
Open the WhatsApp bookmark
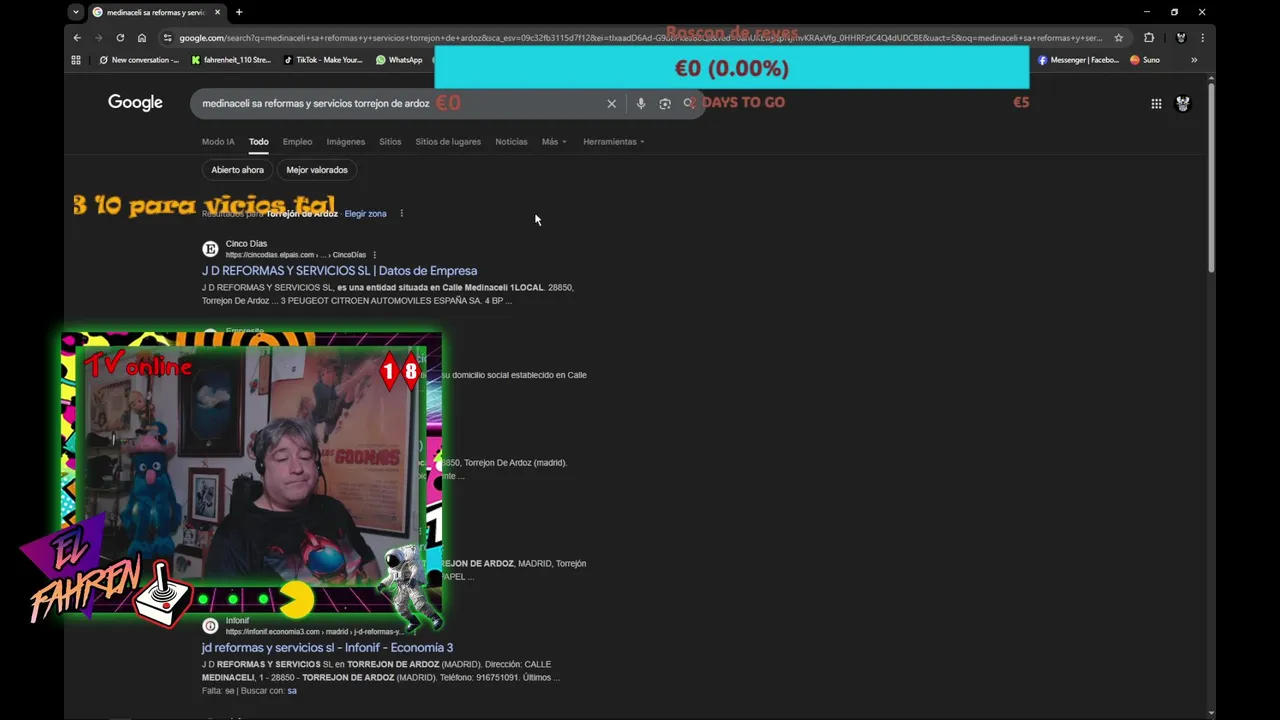[399, 60]
